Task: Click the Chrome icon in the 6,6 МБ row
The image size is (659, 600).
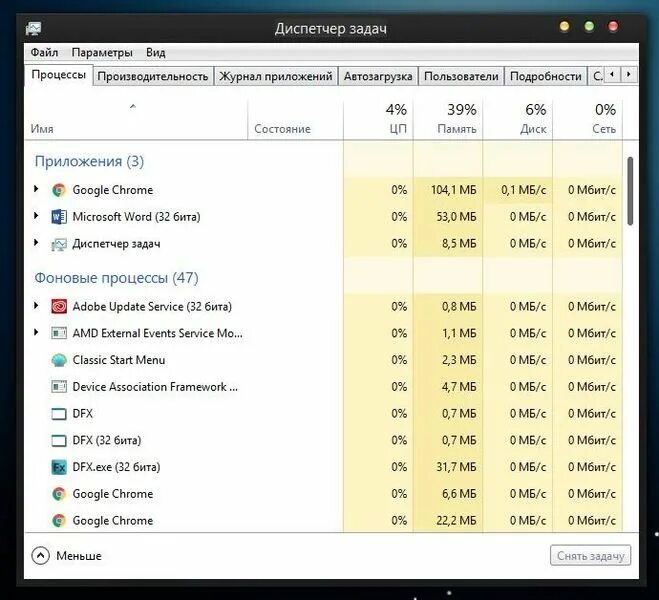Action: (x=59, y=494)
